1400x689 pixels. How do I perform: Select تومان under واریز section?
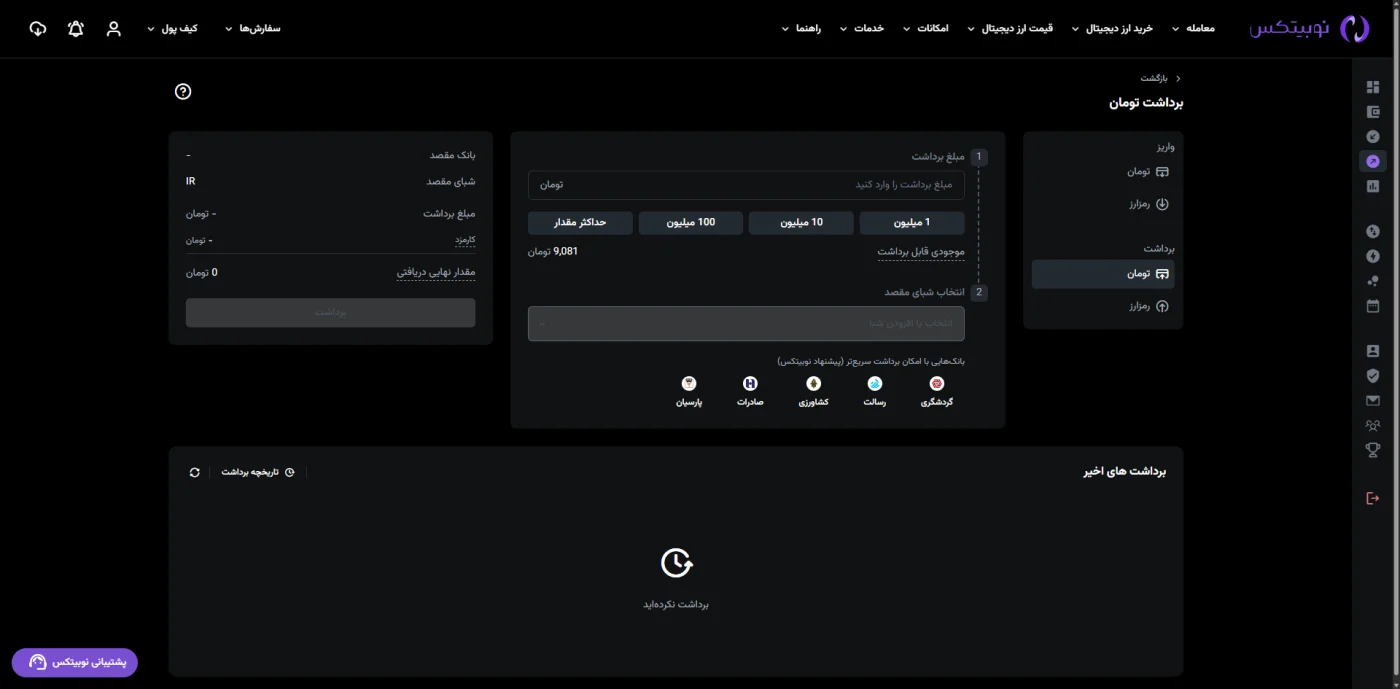[1148, 172]
